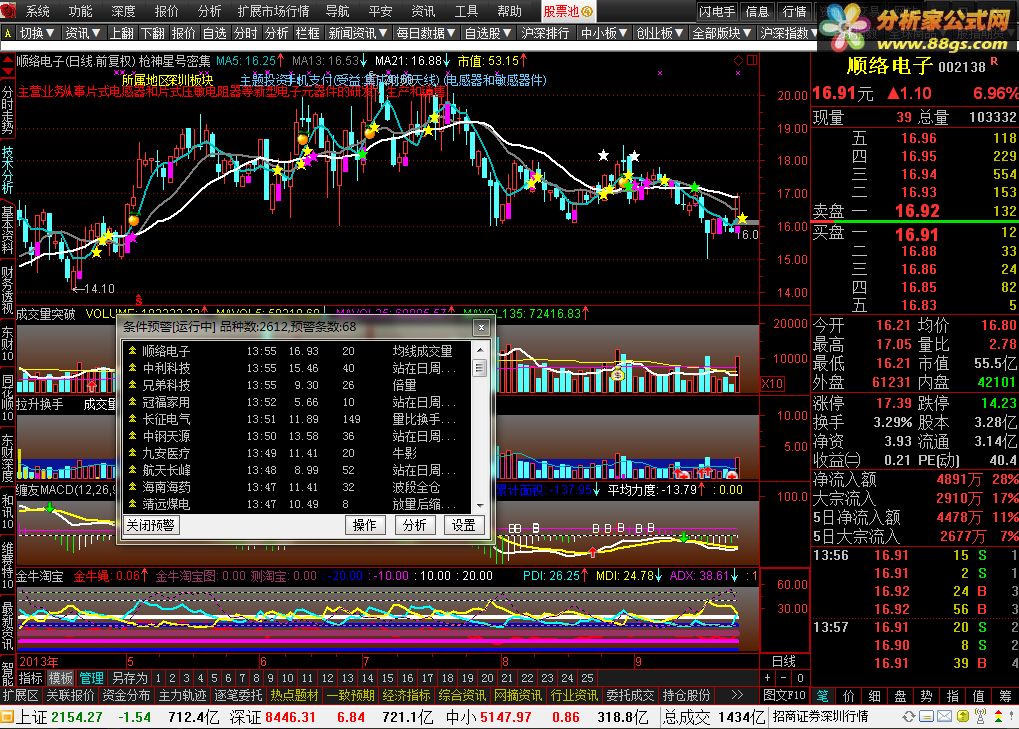Click the keyboard panel icon in status bar
The width and height of the screenshot is (1019, 729).
tap(927, 717)
